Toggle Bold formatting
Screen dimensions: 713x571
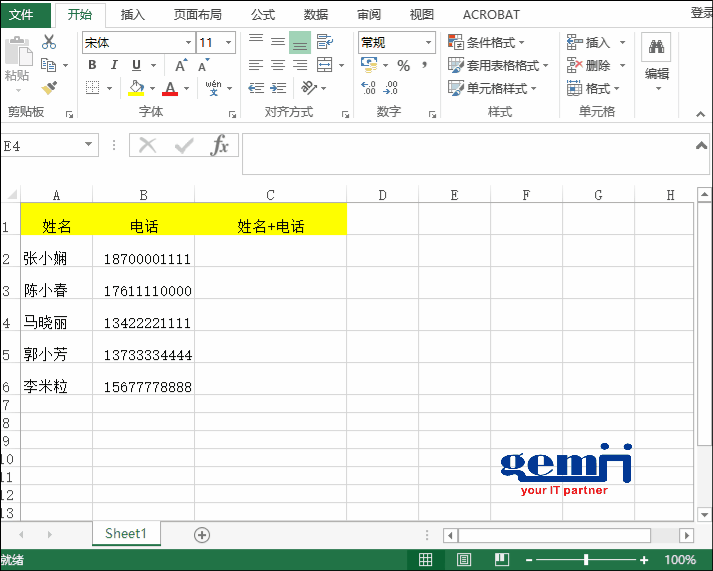pos(92,65)
